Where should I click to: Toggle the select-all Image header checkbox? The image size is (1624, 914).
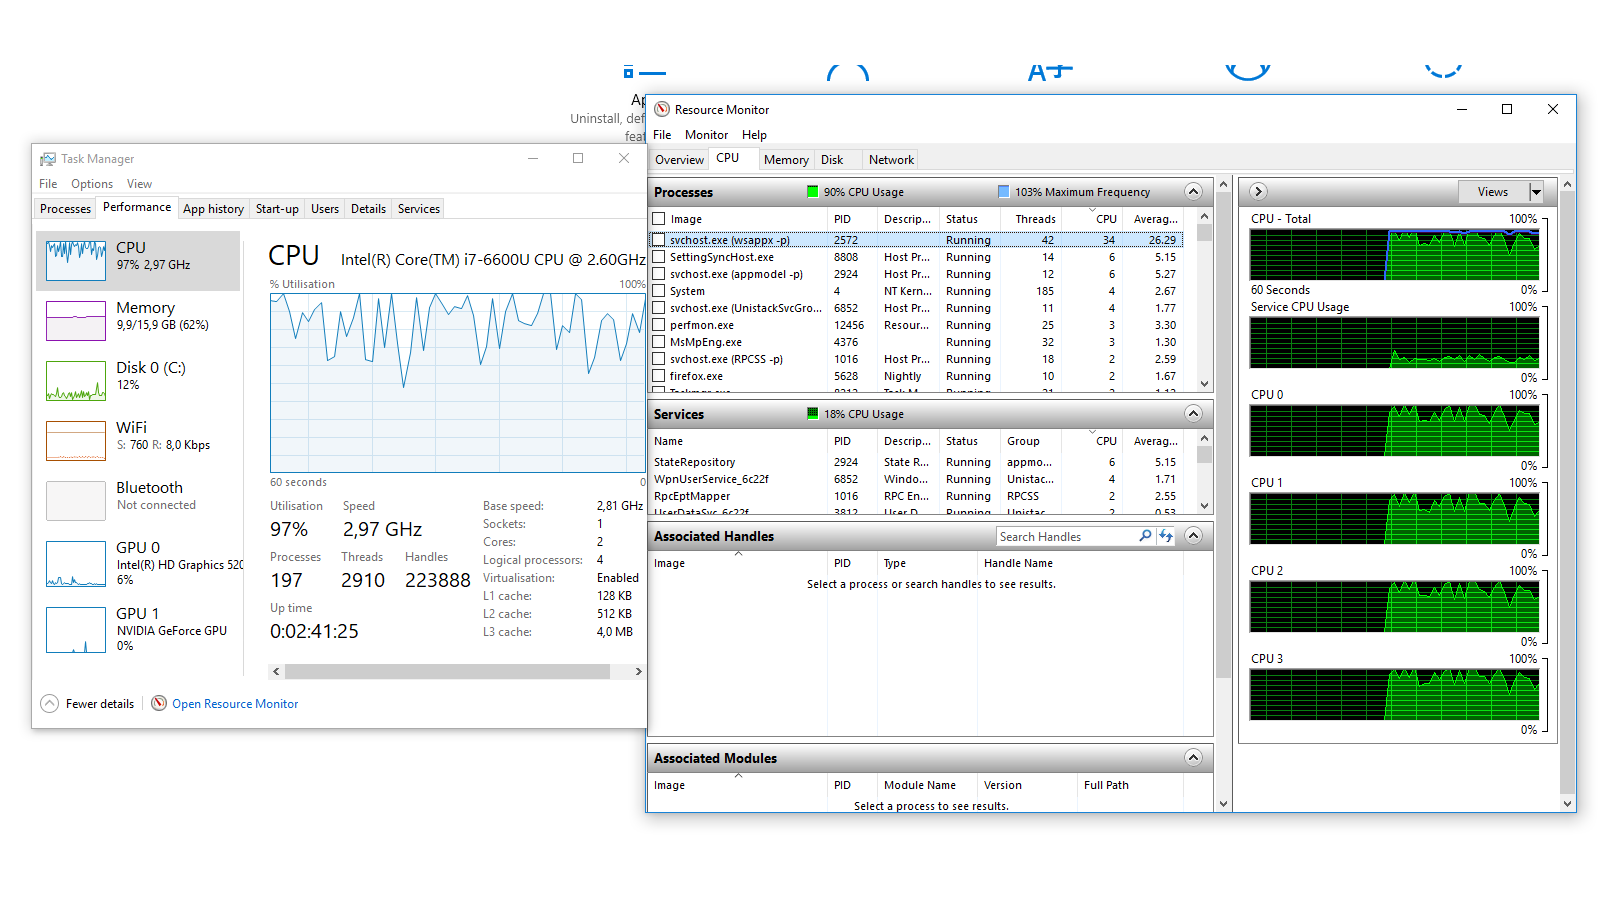pyautogui.click(x=659, y=219)
